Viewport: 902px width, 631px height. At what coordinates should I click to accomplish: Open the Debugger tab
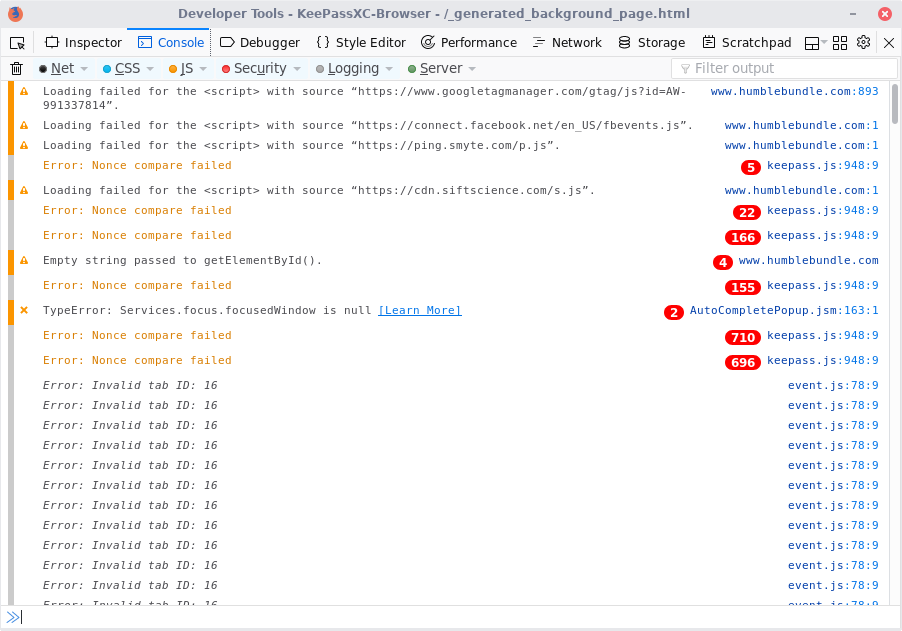[260, 43]
